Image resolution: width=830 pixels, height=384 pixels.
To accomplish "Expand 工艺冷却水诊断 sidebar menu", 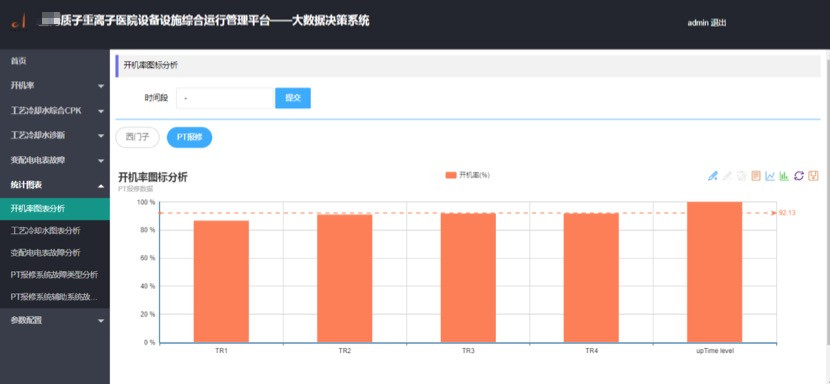I will [x=55, y=136].
